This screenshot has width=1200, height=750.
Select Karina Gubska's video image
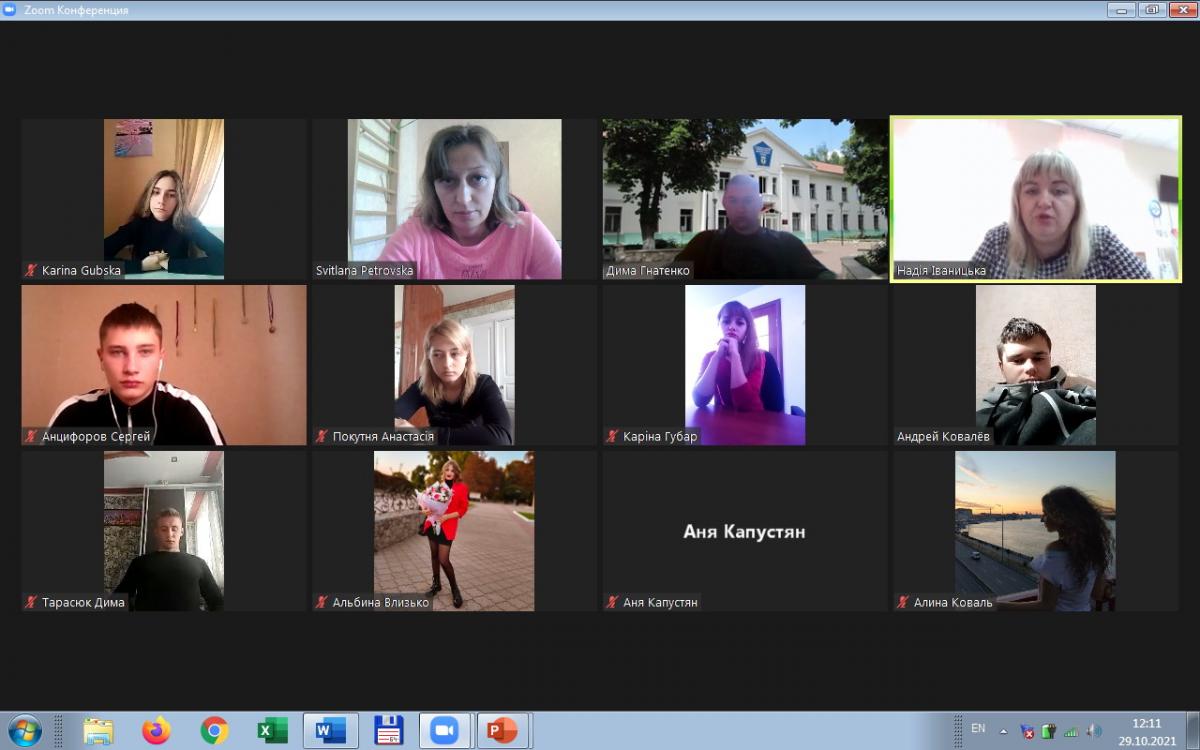164,199
